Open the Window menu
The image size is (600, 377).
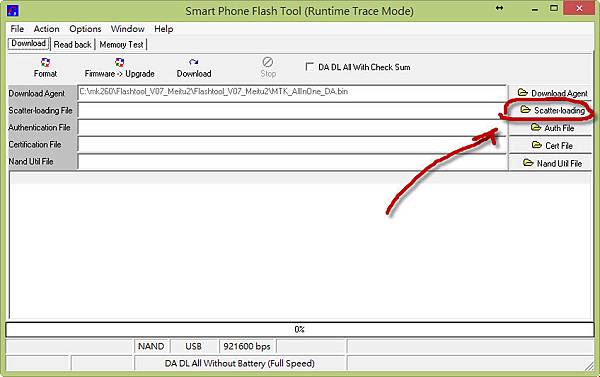tap(127, 29)
